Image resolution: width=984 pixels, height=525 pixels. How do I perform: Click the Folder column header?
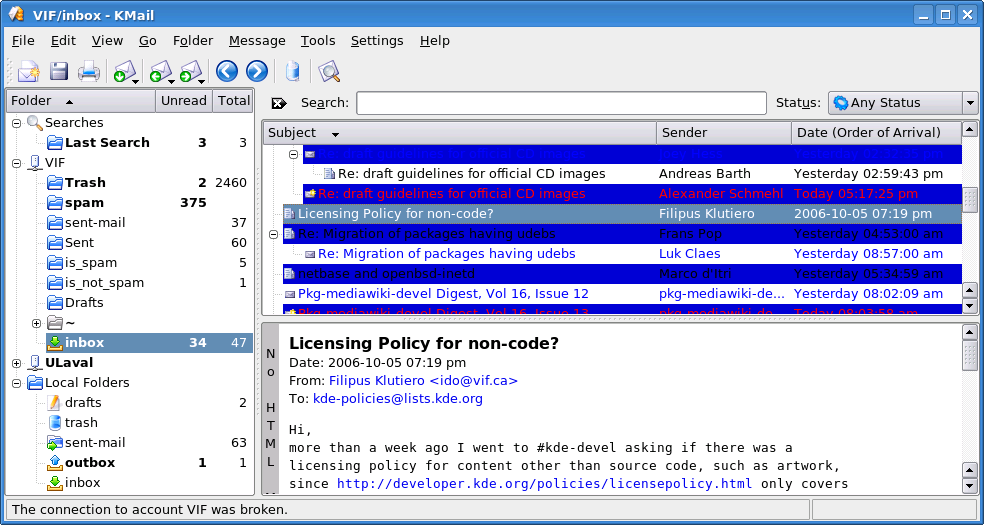point(80,101)
